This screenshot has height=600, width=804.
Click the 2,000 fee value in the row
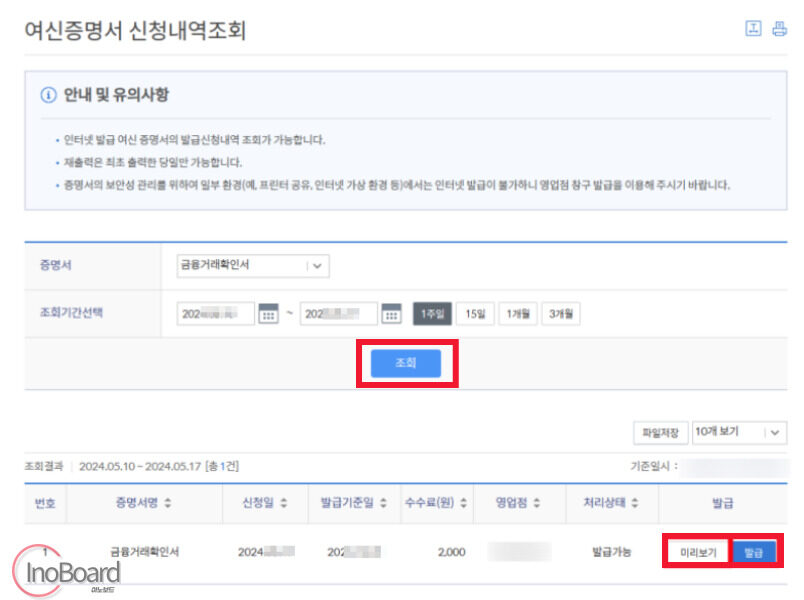[451, 552]
